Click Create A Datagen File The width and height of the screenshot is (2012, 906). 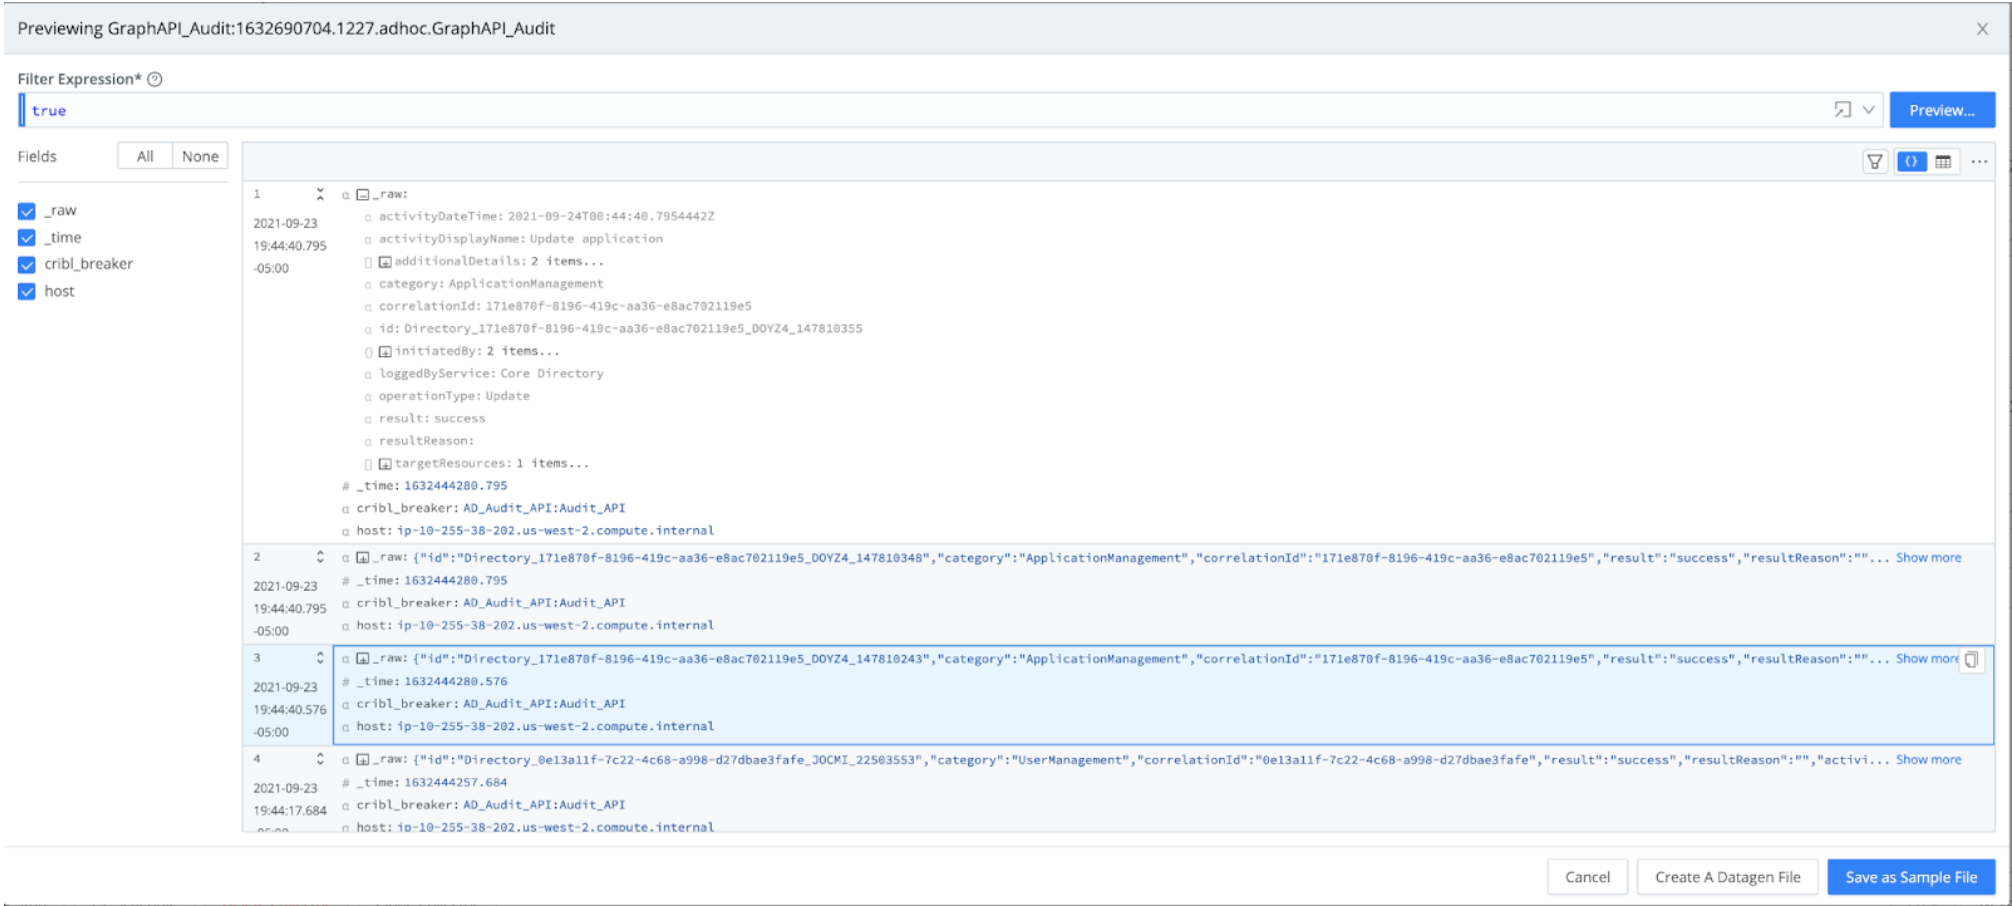(1727, 877)
